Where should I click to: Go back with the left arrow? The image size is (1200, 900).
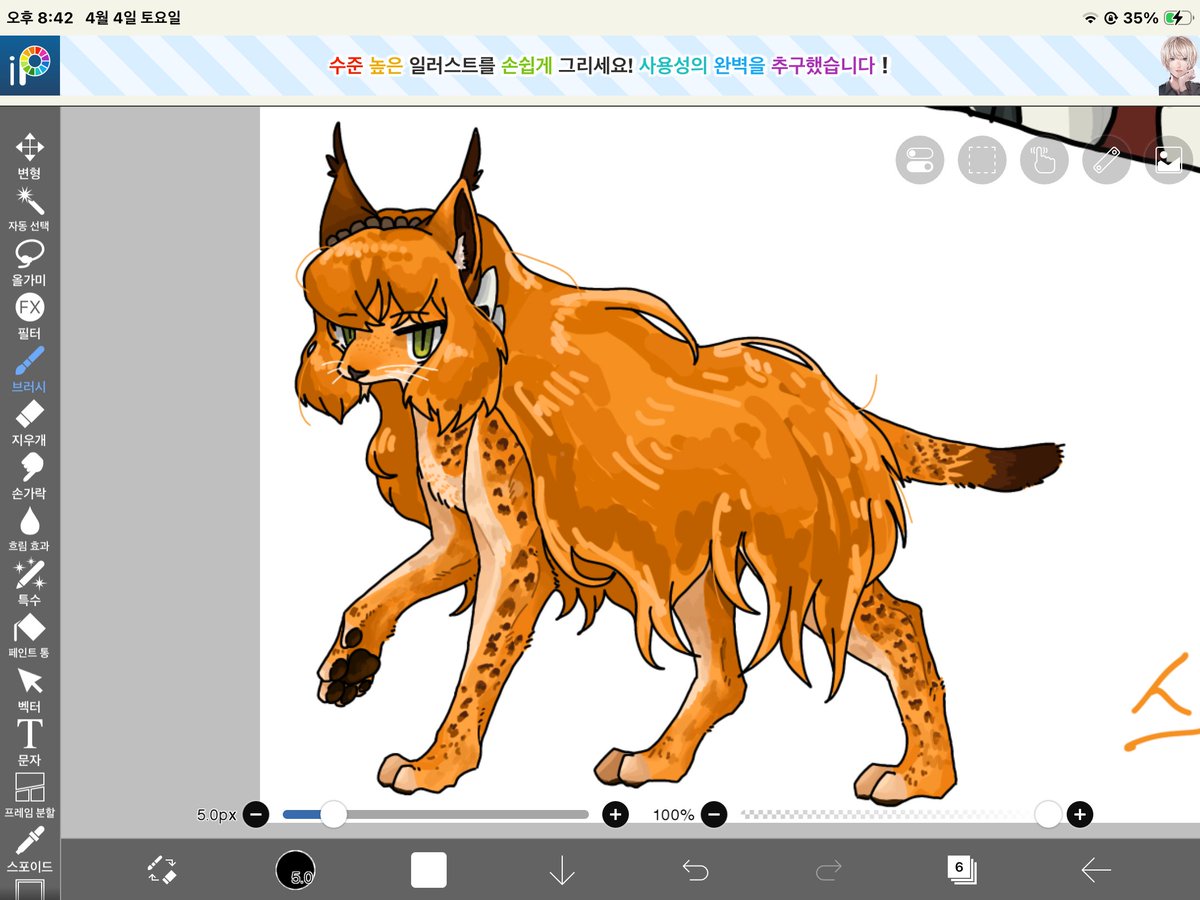click(x=1096, y=870)
